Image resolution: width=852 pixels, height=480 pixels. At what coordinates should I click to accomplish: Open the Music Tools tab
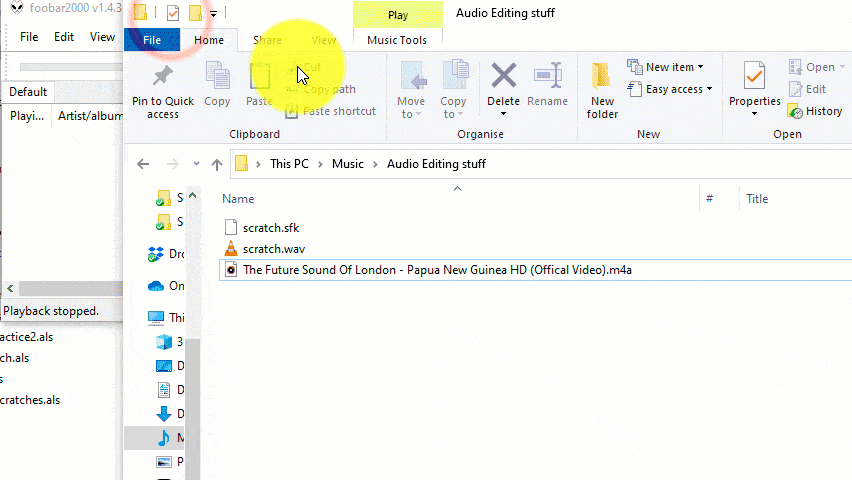point(397,40)
